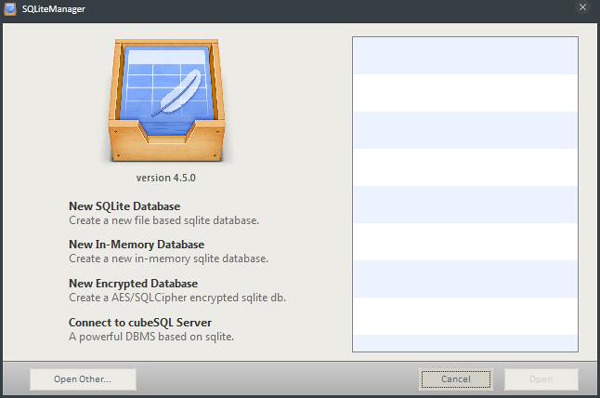Click 'Create a new file based sqlite database.' text
The image size is (600, 398).
tap(164, 221)
